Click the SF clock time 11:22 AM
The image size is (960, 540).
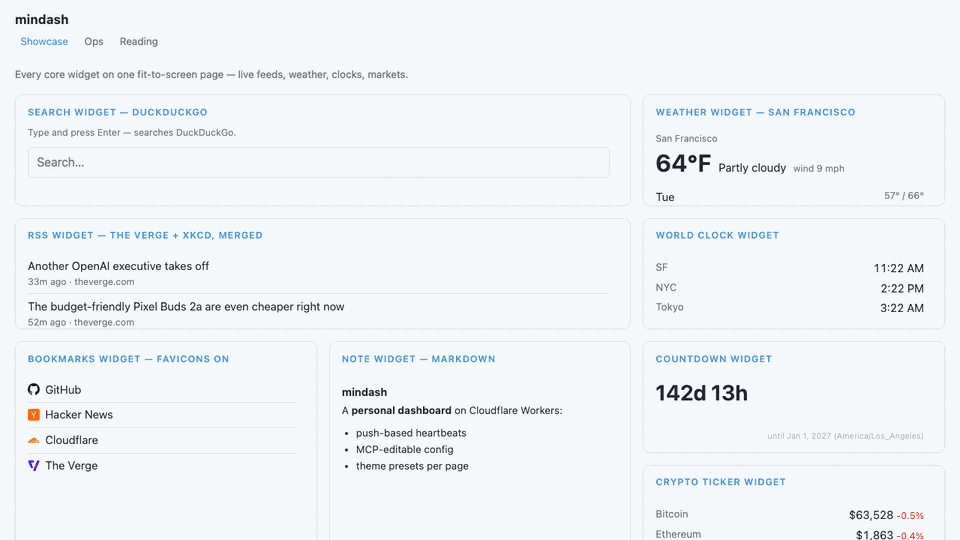tap(898, 268)
